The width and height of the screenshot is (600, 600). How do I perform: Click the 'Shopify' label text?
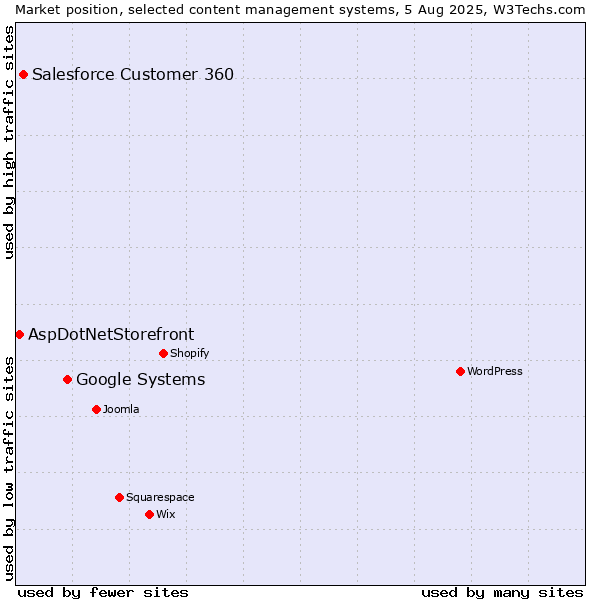click(189, 353)
